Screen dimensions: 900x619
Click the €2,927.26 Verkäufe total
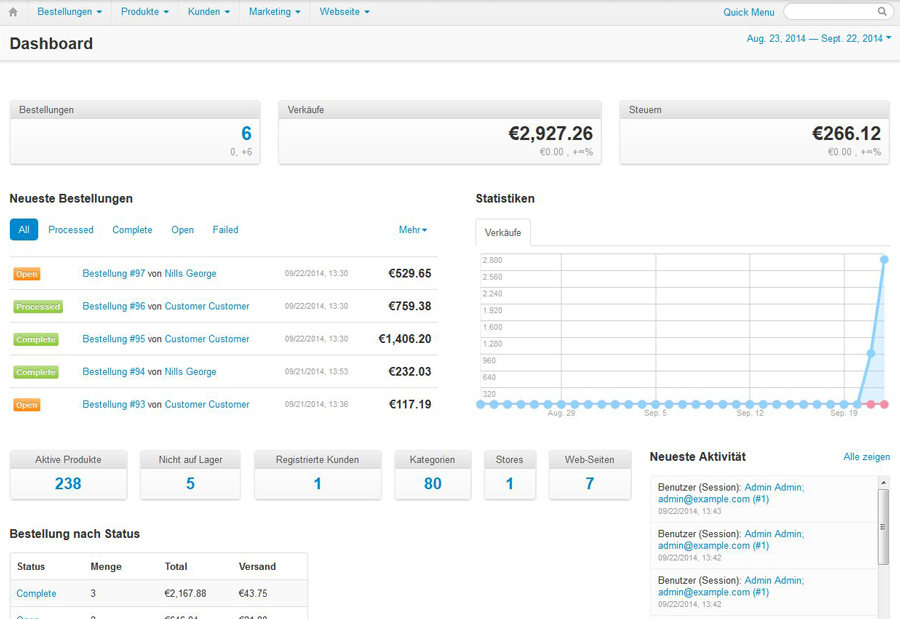coord(550,133)
